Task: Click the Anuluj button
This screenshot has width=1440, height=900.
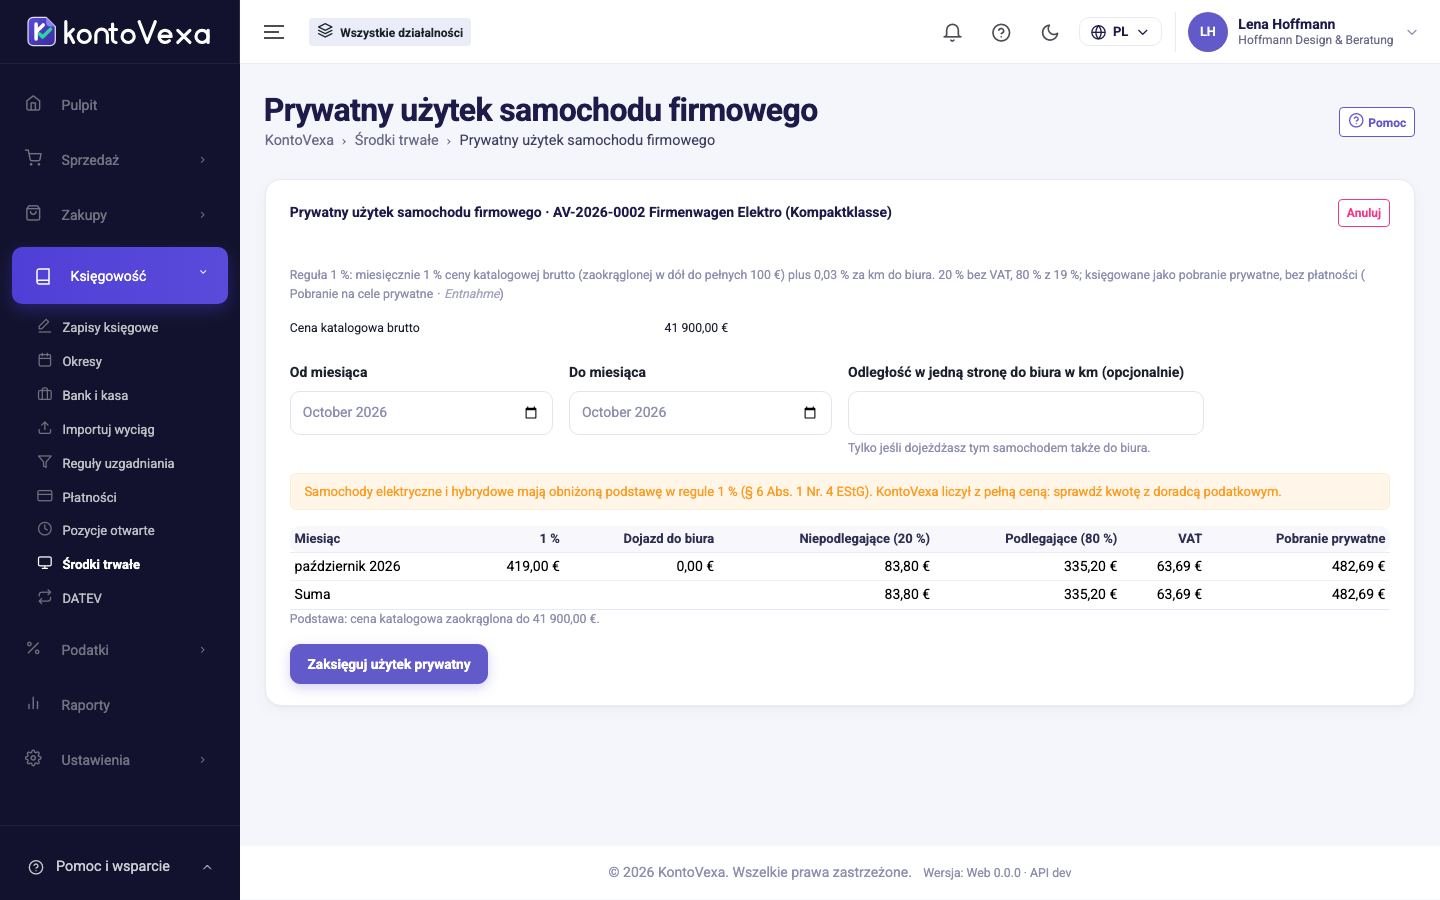Action: (1363, 213)
